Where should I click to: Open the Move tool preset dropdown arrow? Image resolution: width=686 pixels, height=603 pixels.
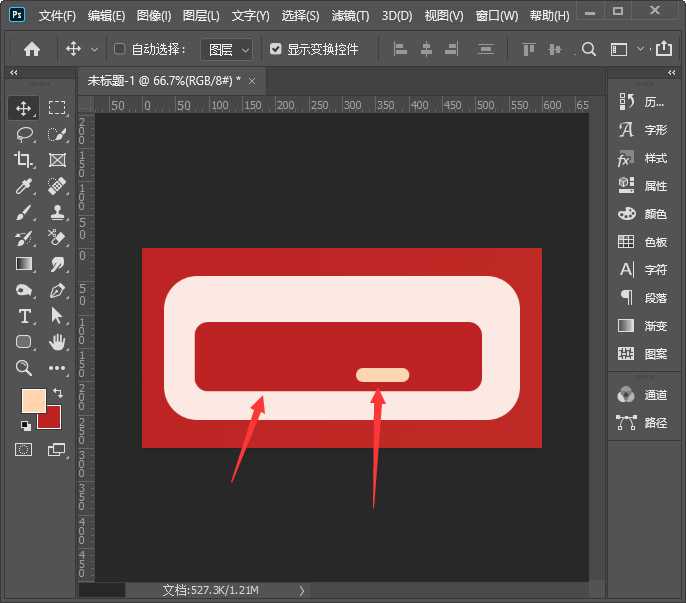coord(95,49)
